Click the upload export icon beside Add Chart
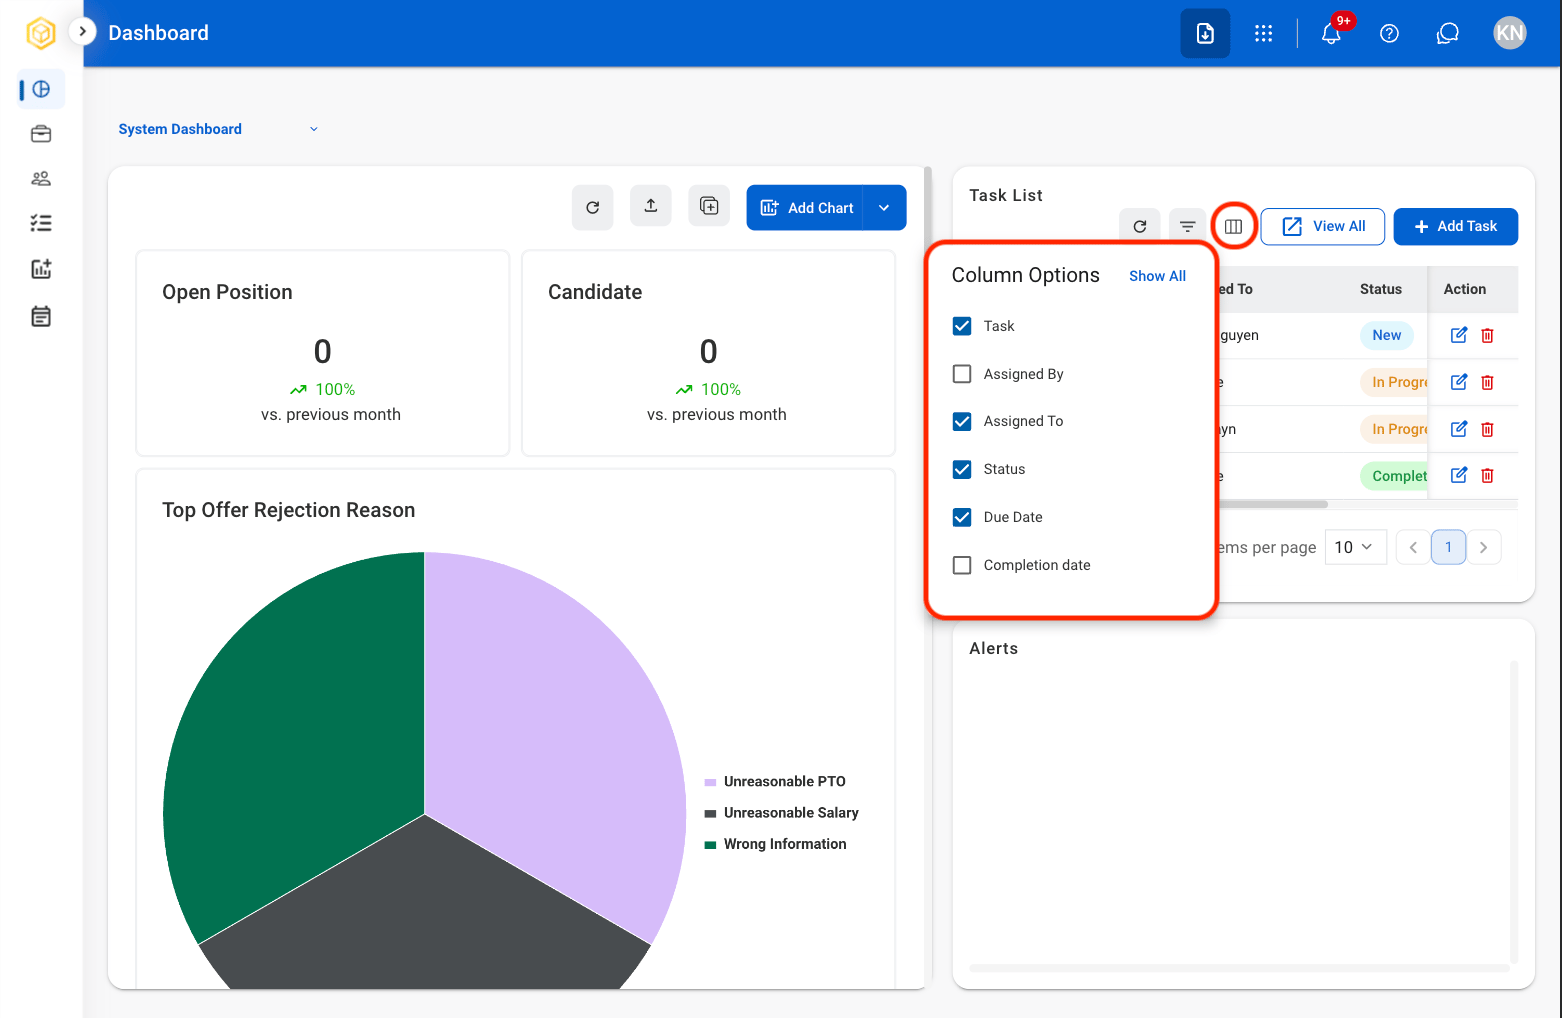 click(x=651, y=206)
